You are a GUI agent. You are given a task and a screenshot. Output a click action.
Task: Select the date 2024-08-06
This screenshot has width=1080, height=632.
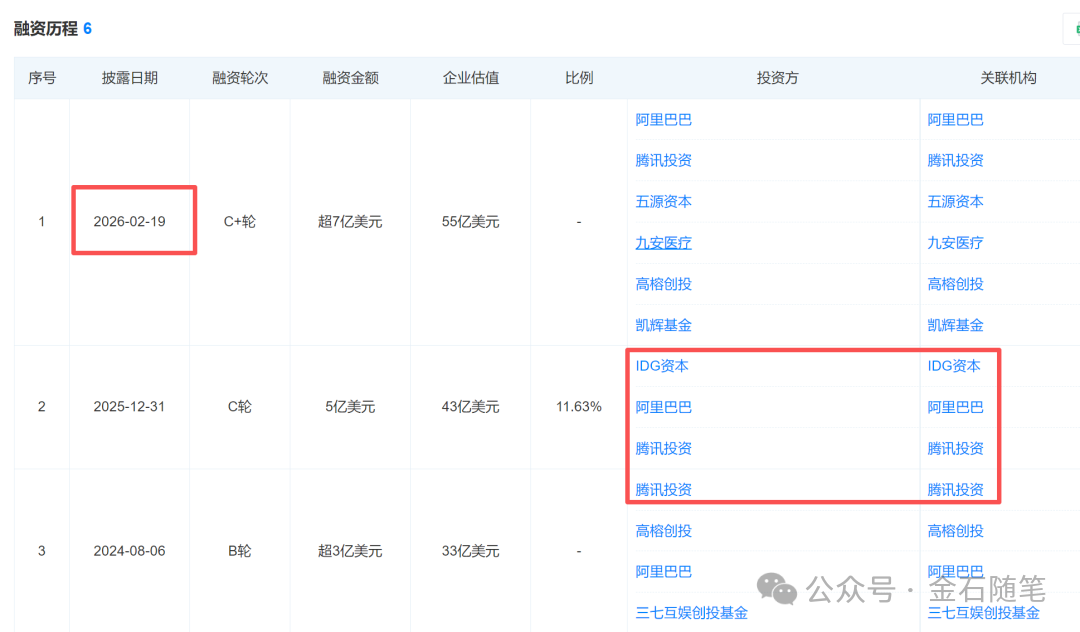coord(129,551)
